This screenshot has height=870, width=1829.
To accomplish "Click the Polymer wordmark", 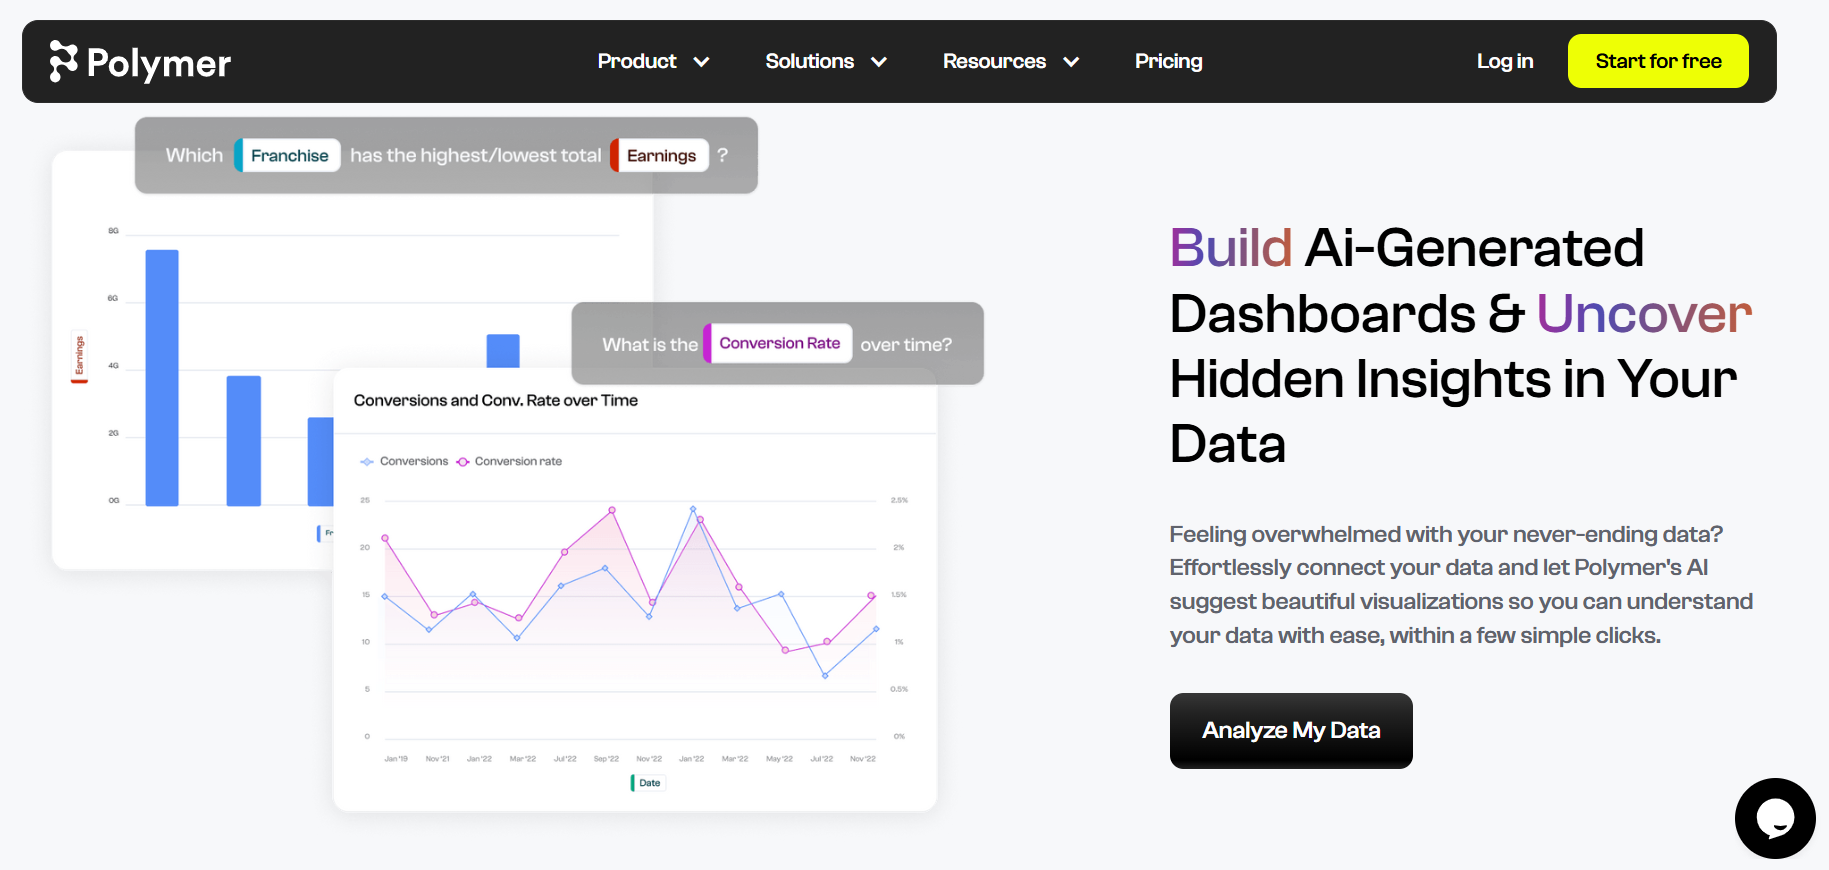I will [159, 63].
